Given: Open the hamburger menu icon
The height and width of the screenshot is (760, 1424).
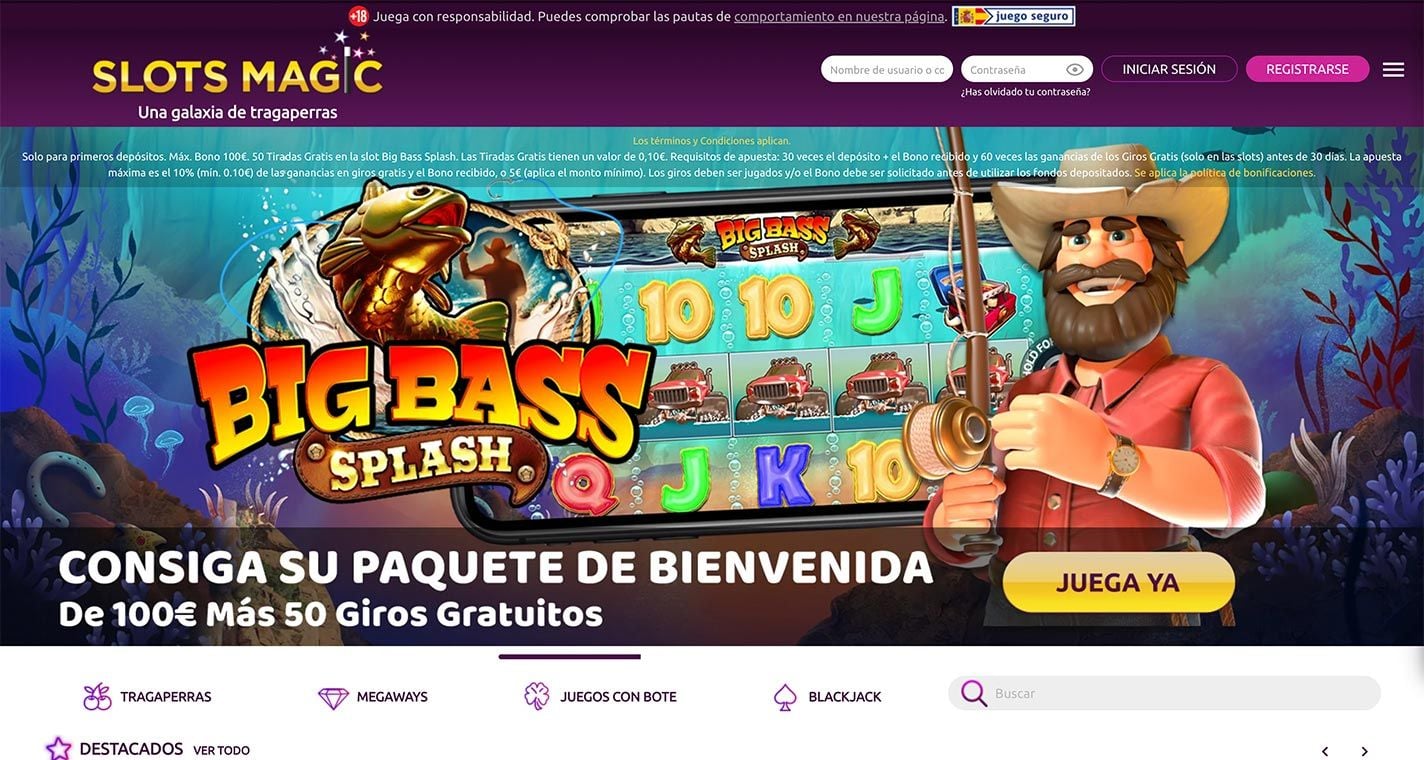Looking at the screenshot, I should (1393, 69).
